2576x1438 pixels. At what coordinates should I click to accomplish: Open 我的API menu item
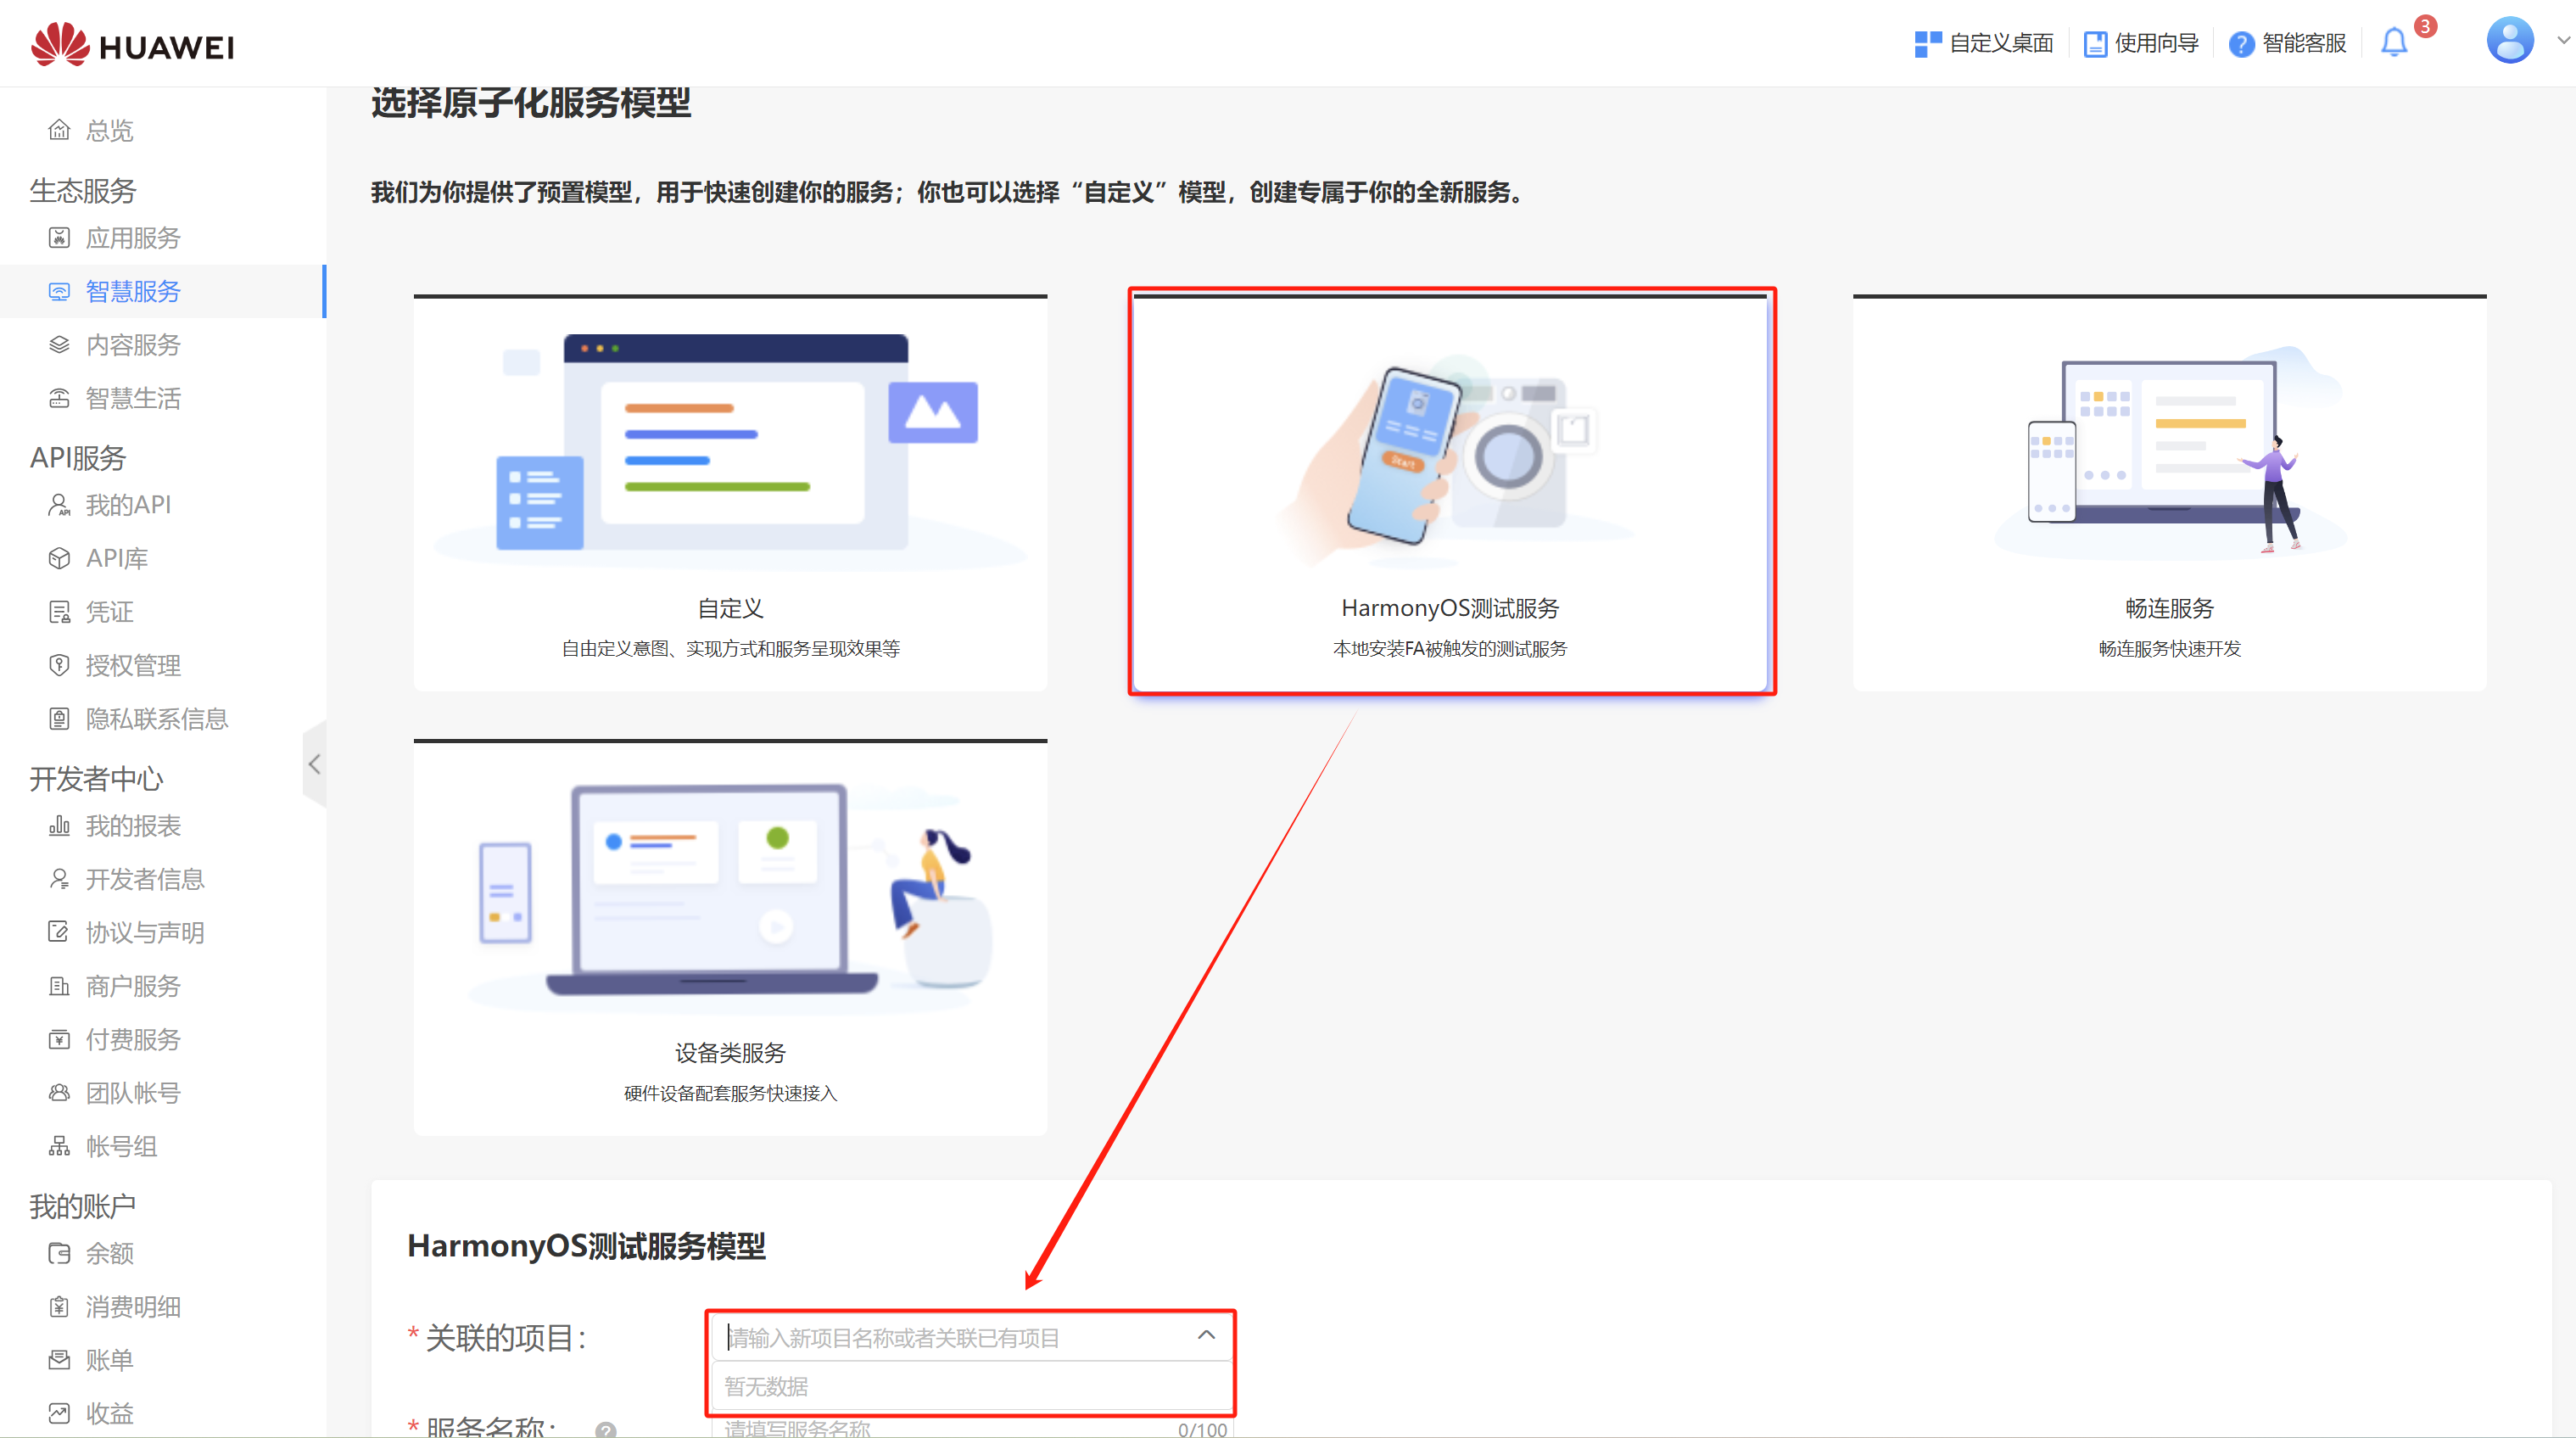click(128, 505)
